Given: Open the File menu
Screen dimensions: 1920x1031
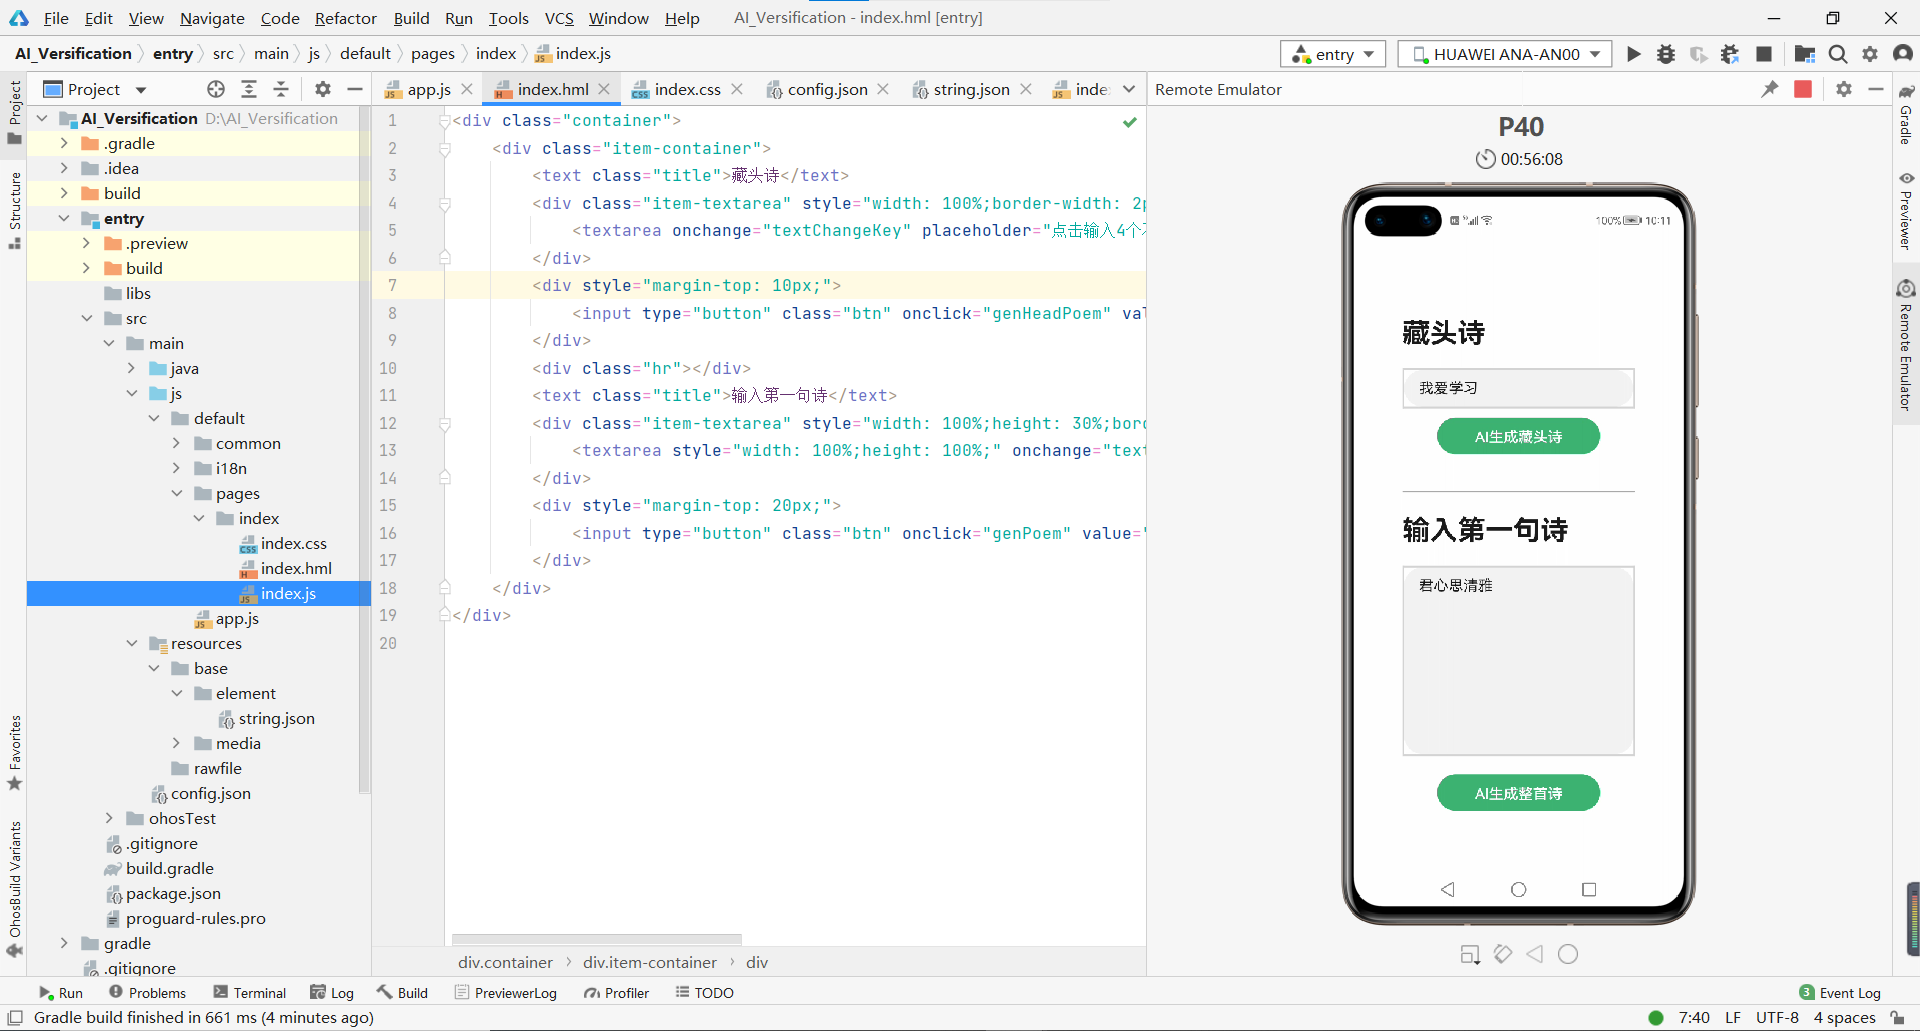Looking at the screenshot, I should [56, 18].
